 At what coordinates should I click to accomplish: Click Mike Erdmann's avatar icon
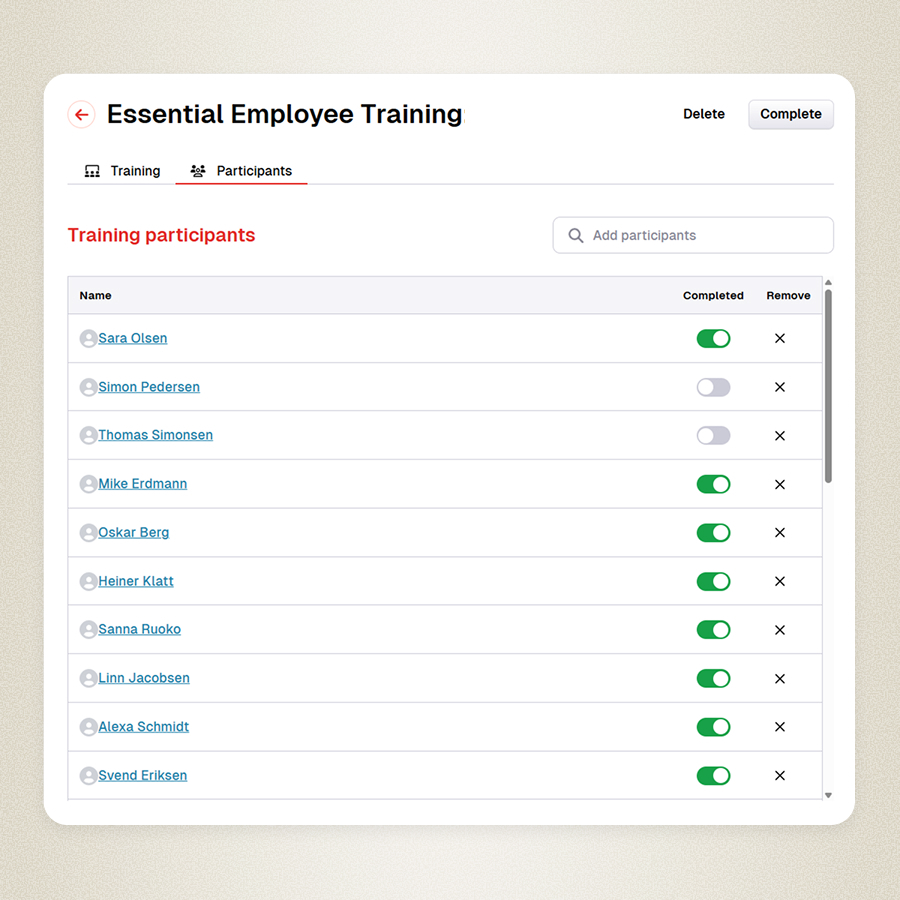pyautogui.click(x=88, y=484)
